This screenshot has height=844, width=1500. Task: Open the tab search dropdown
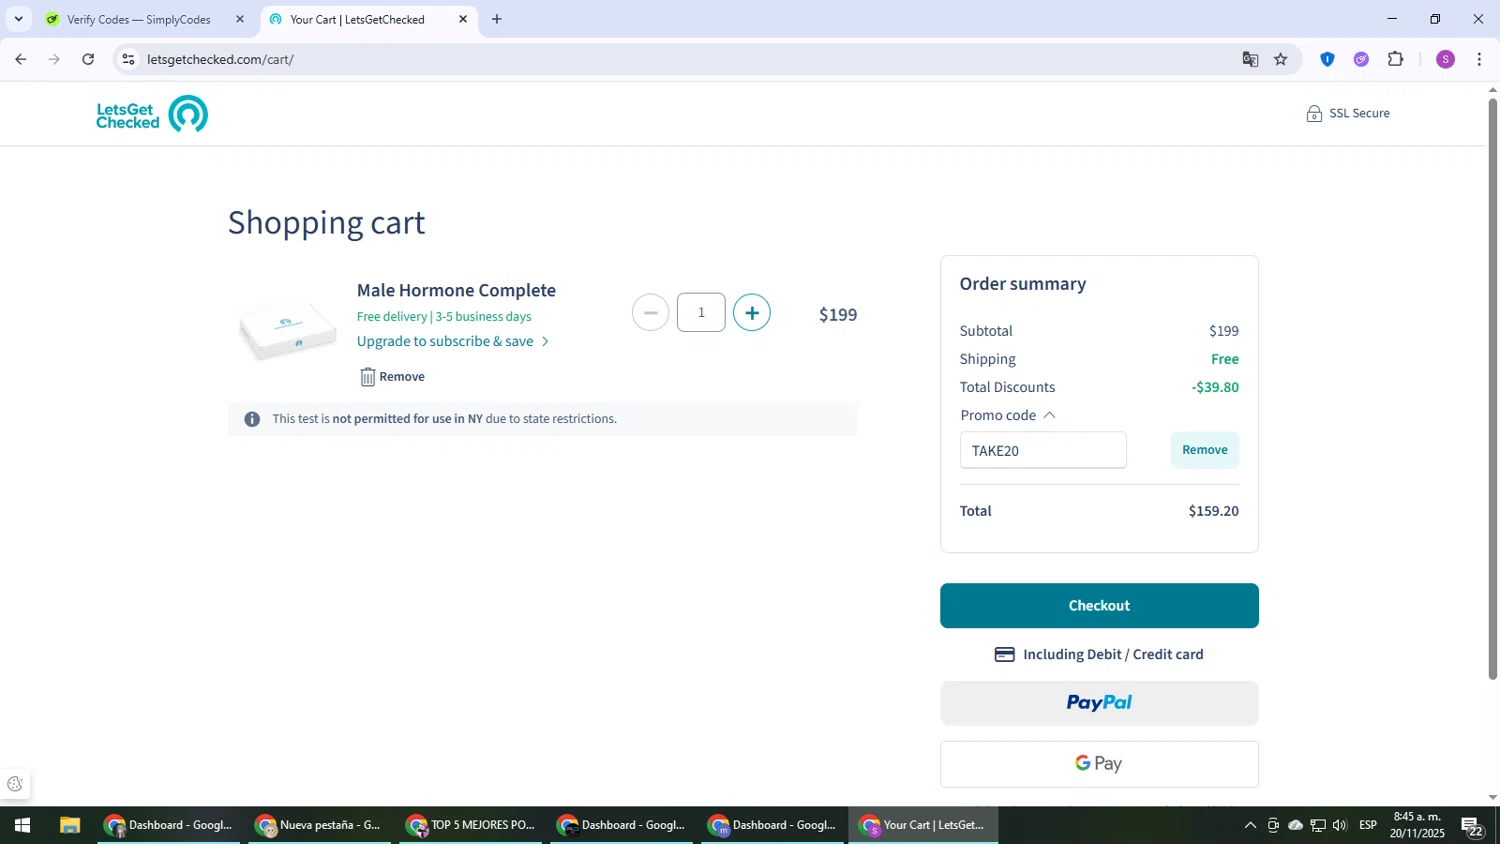pos(18,19)
